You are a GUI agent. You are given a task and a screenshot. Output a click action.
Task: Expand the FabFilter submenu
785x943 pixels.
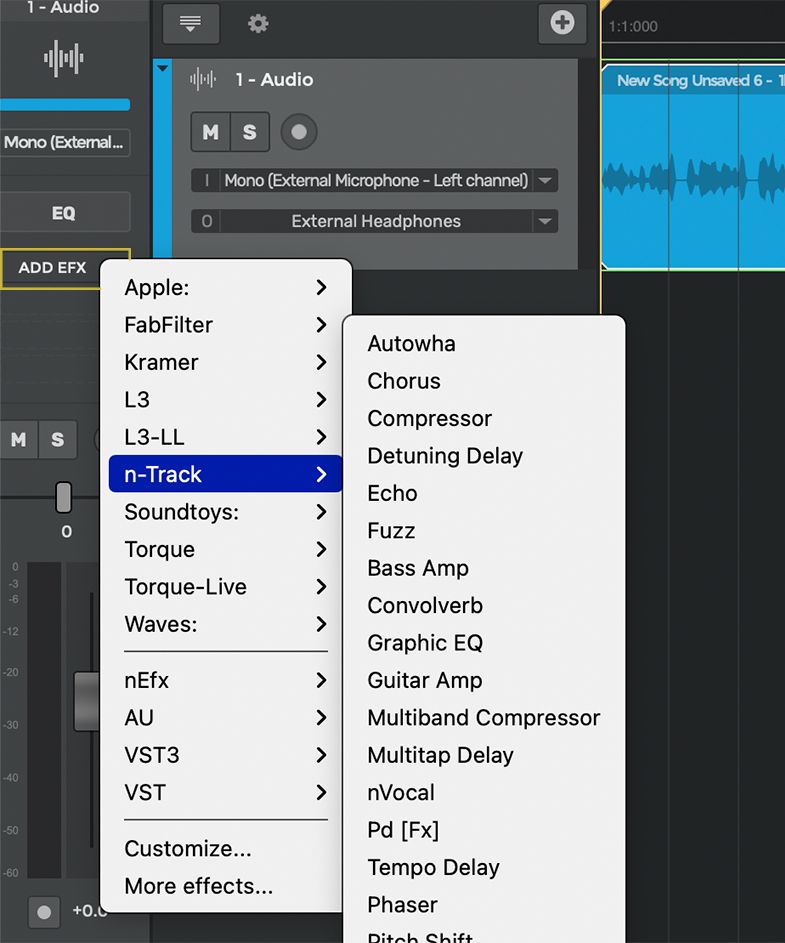point(225,325)
